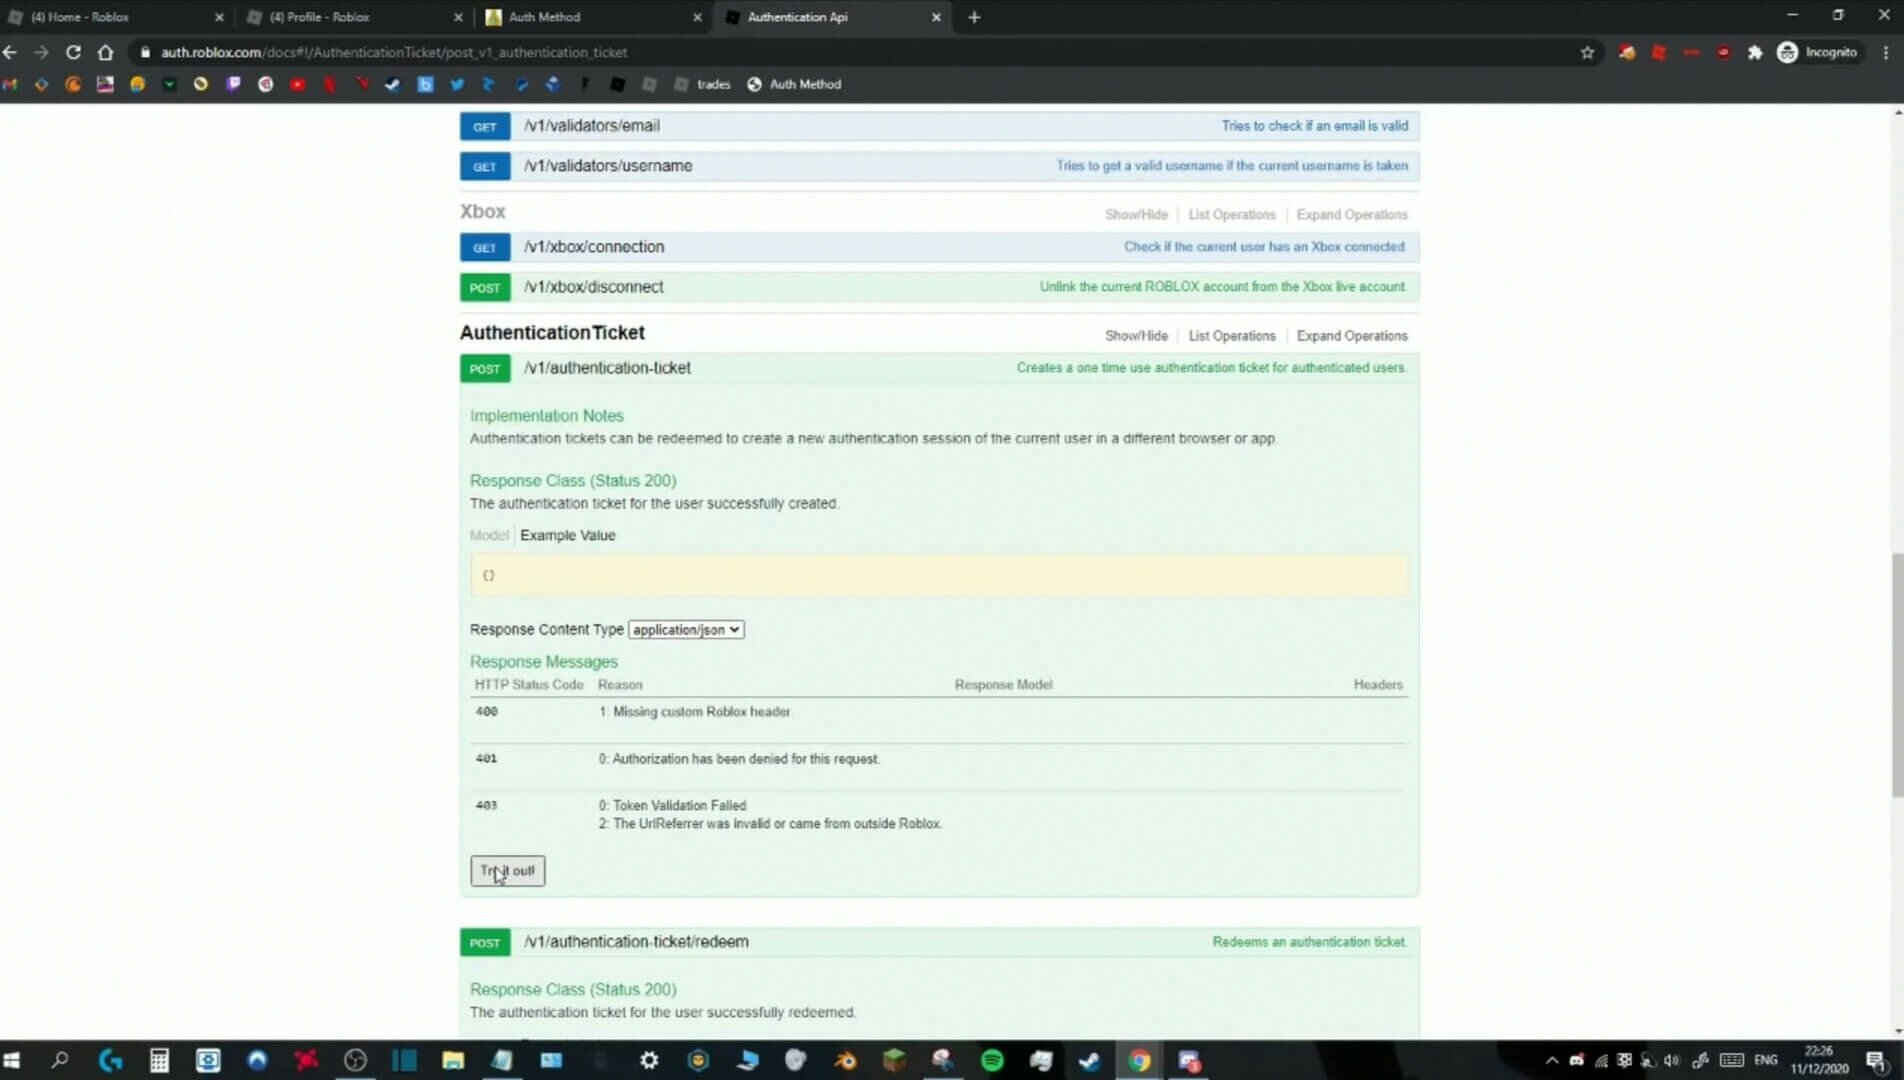The width and height of the screenshot is (1904, 1080).
Task: Click List Operations for Xbox section
Action: click(x=1232, y=215)
